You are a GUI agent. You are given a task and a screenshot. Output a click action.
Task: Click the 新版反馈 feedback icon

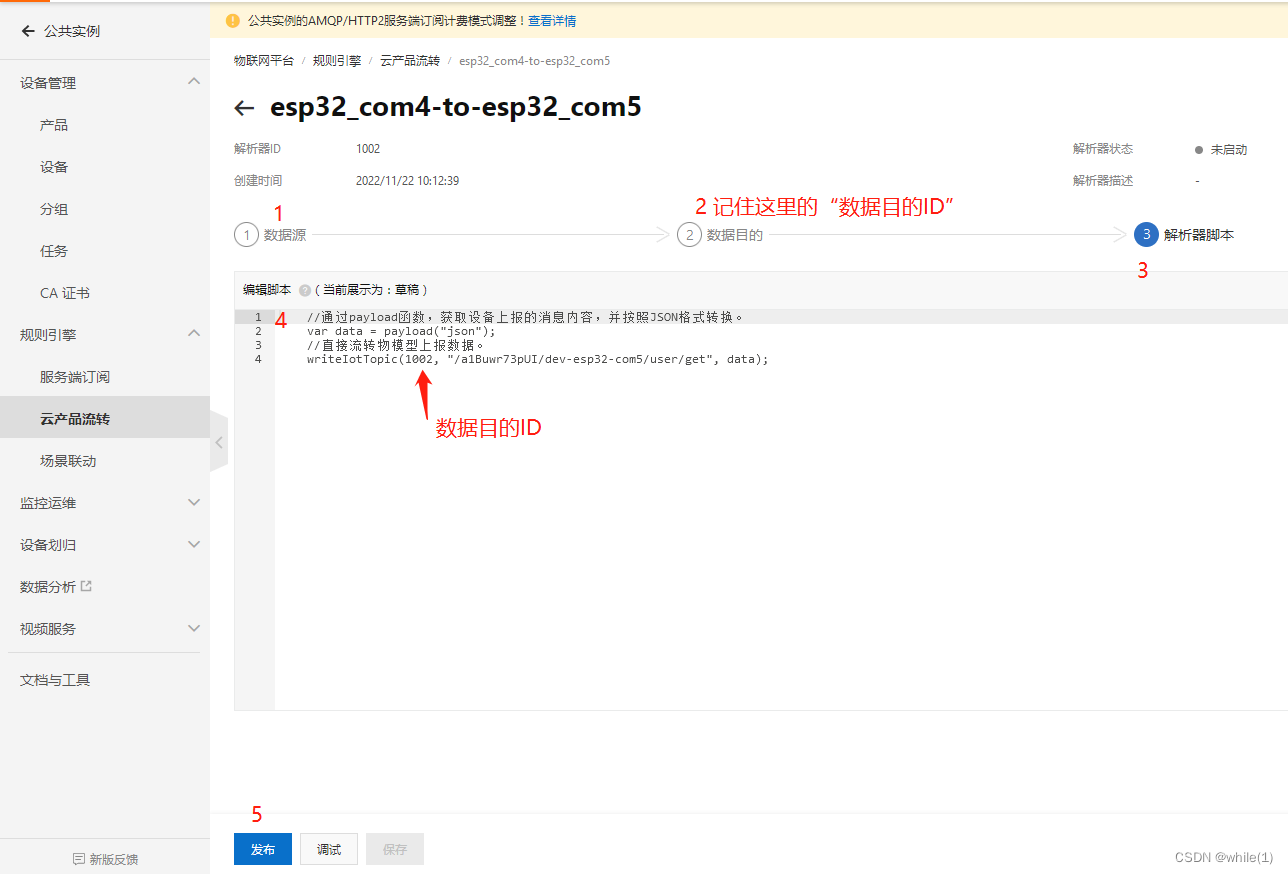[x=79, y=859]
